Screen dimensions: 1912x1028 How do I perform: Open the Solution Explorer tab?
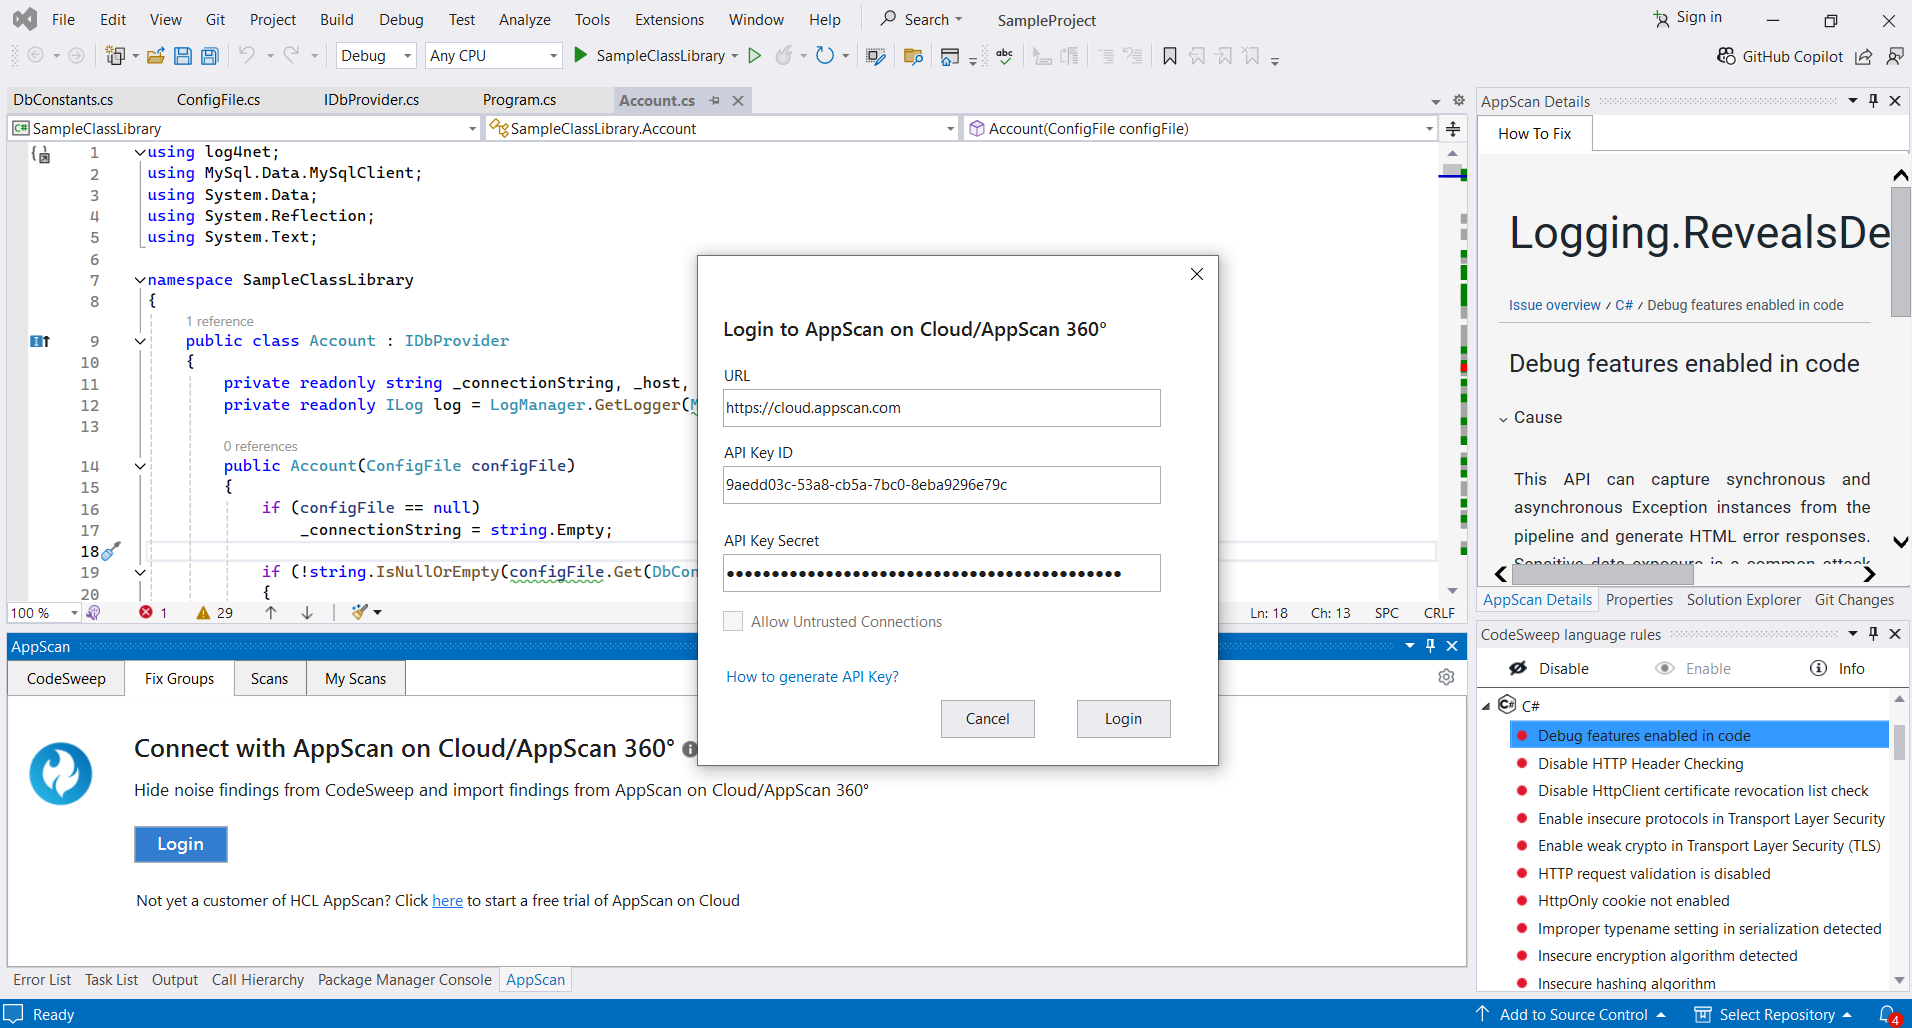point(1743,599)
